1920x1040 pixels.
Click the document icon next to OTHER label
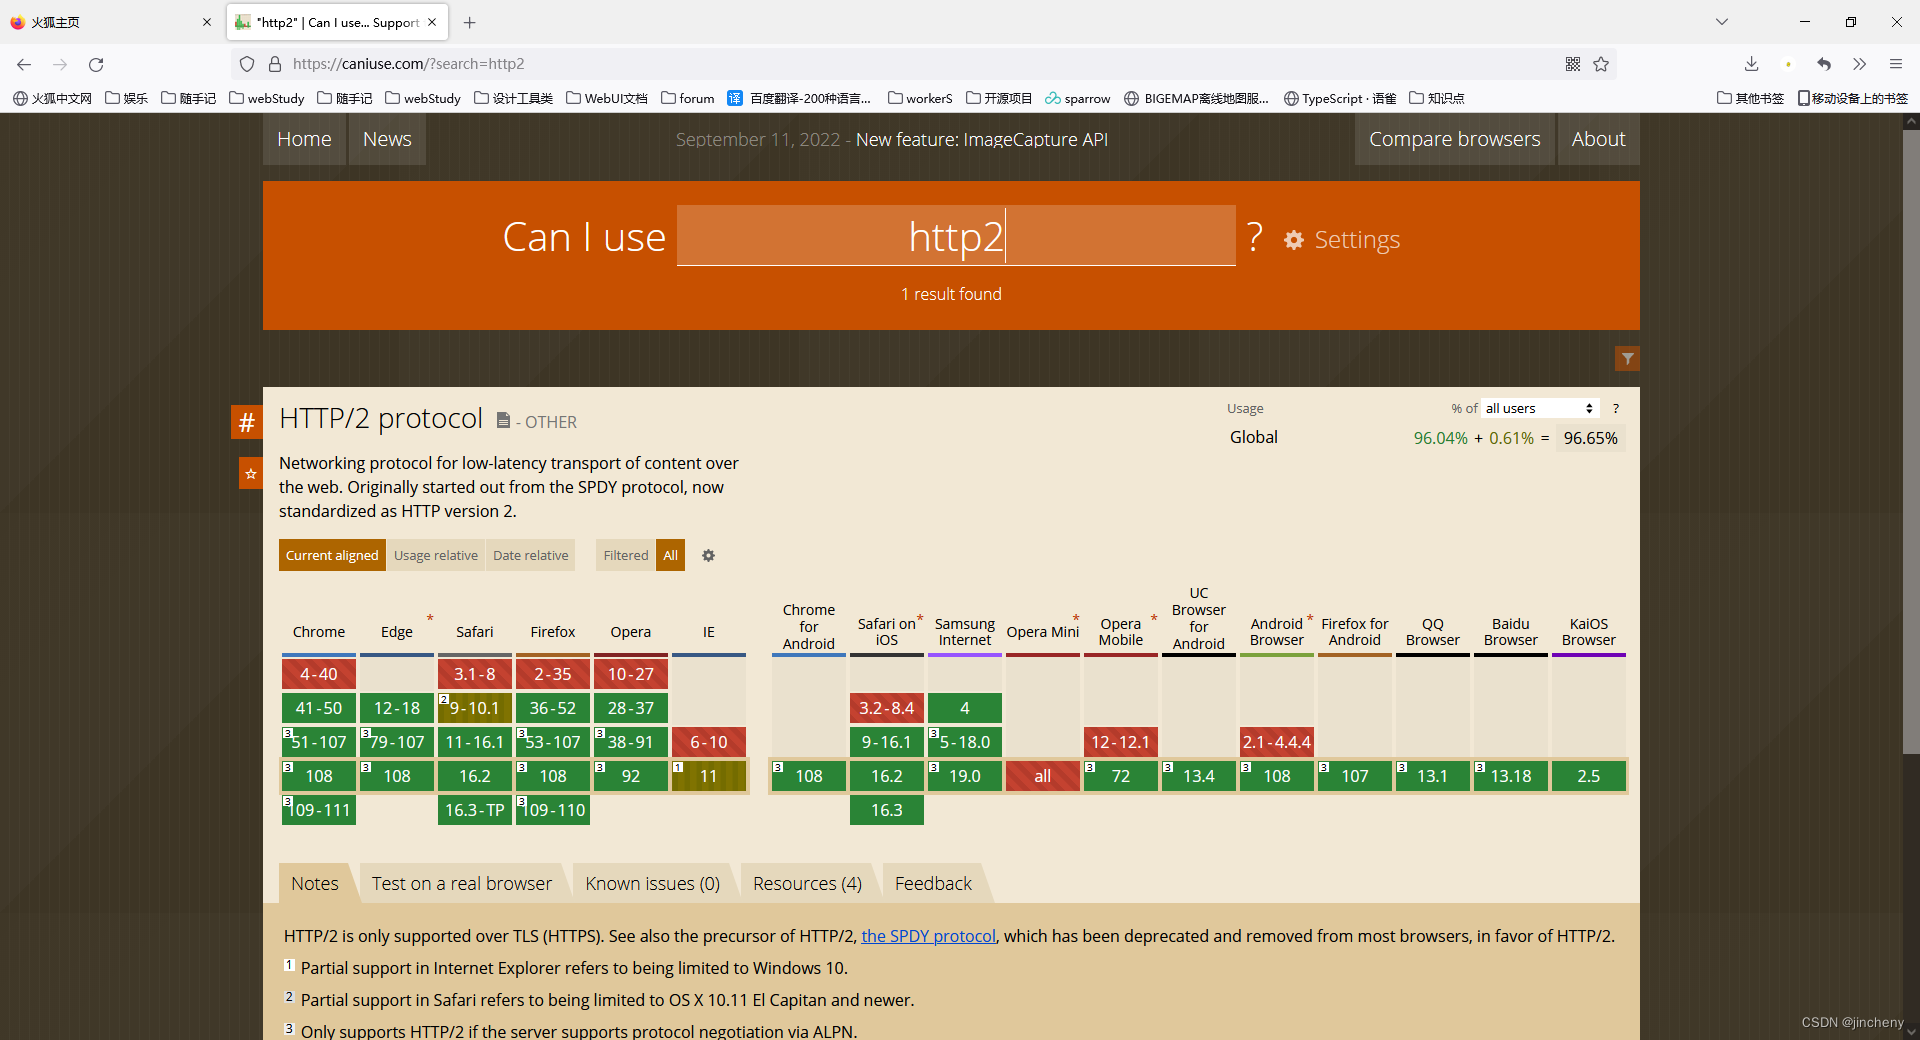tap(503, 420)
